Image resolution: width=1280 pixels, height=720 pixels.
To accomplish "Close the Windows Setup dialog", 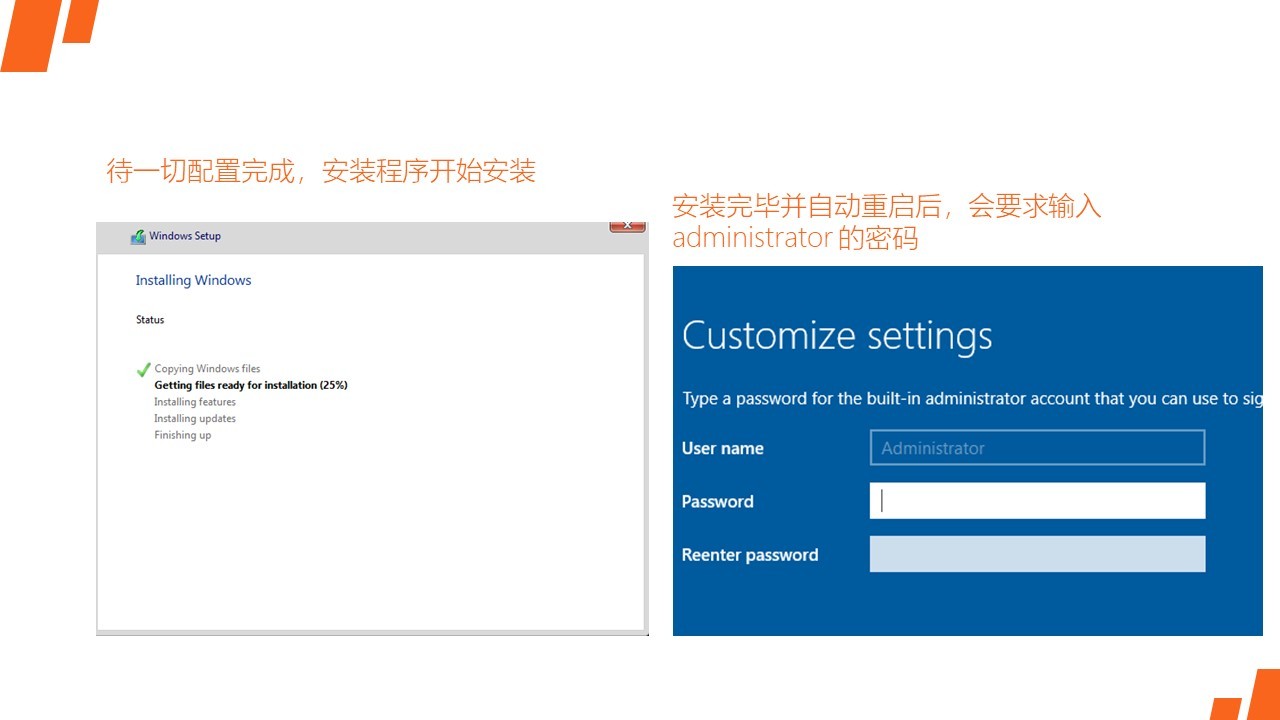I will point(627,227).
